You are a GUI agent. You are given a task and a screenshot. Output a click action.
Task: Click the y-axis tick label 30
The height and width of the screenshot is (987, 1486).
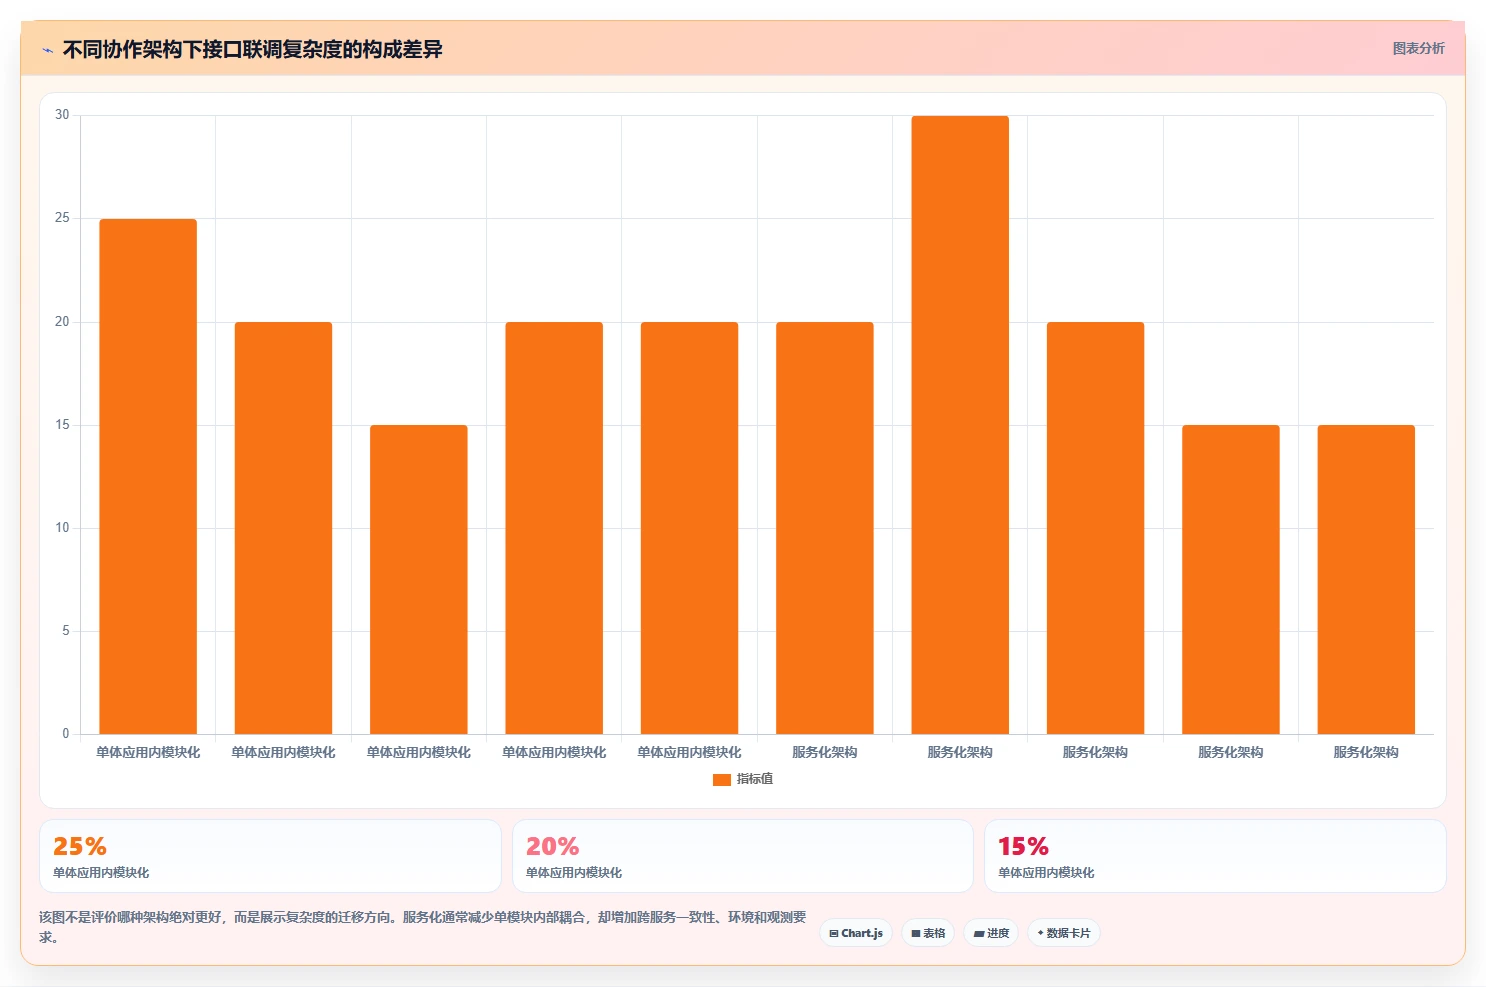(62, 115)
